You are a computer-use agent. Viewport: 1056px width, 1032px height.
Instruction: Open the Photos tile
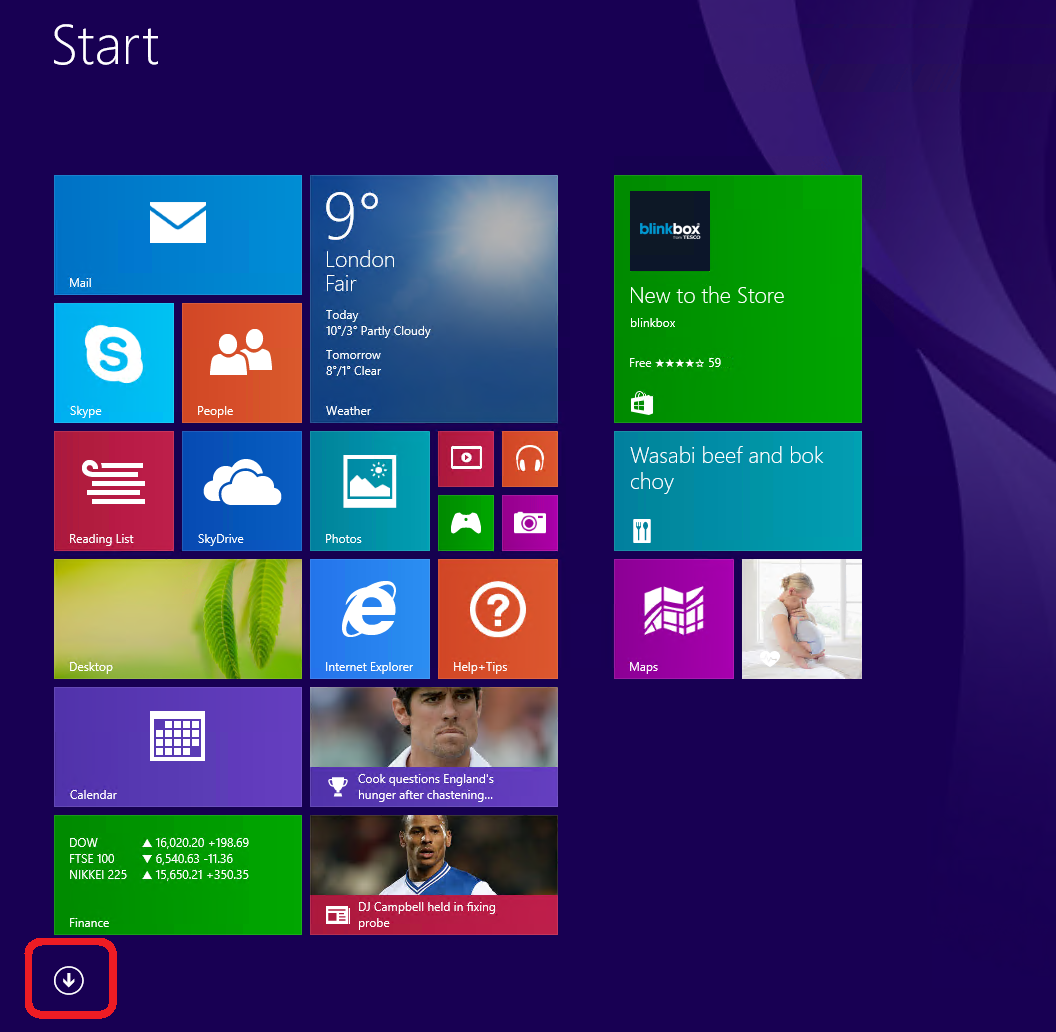(370, 491)
